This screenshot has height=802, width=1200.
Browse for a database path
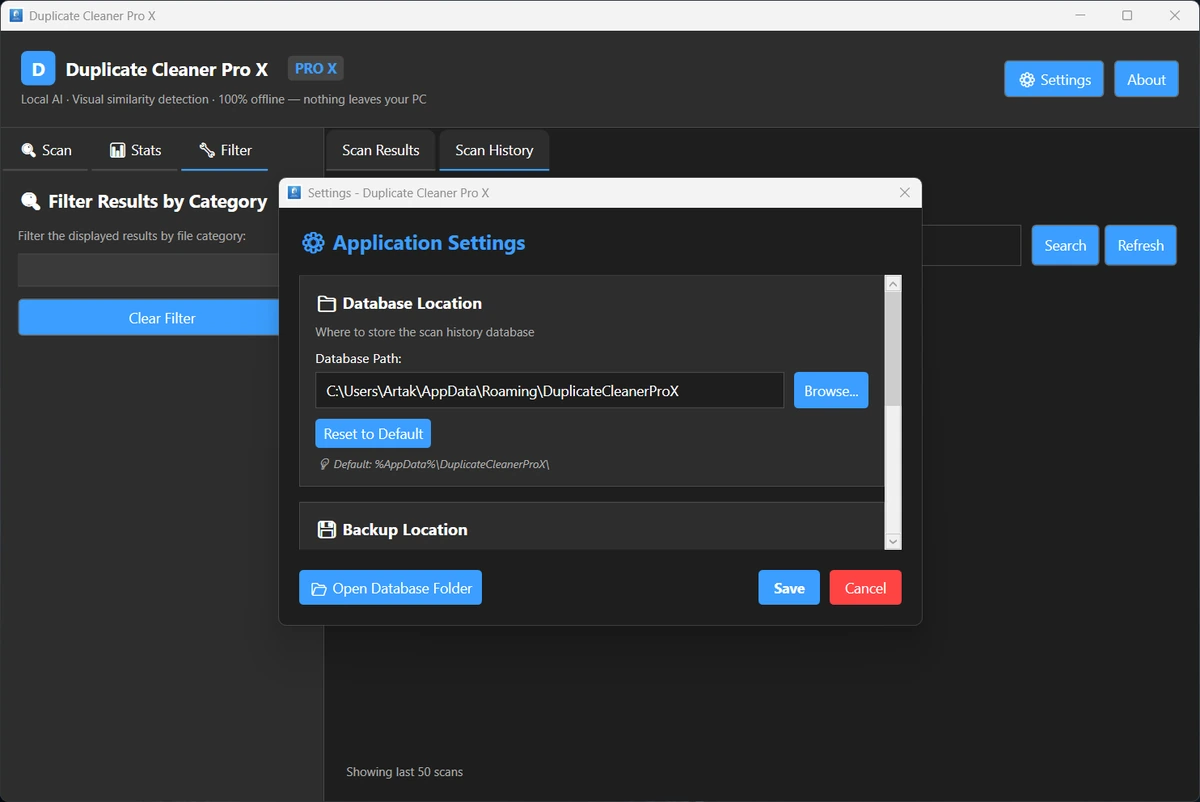831,391
